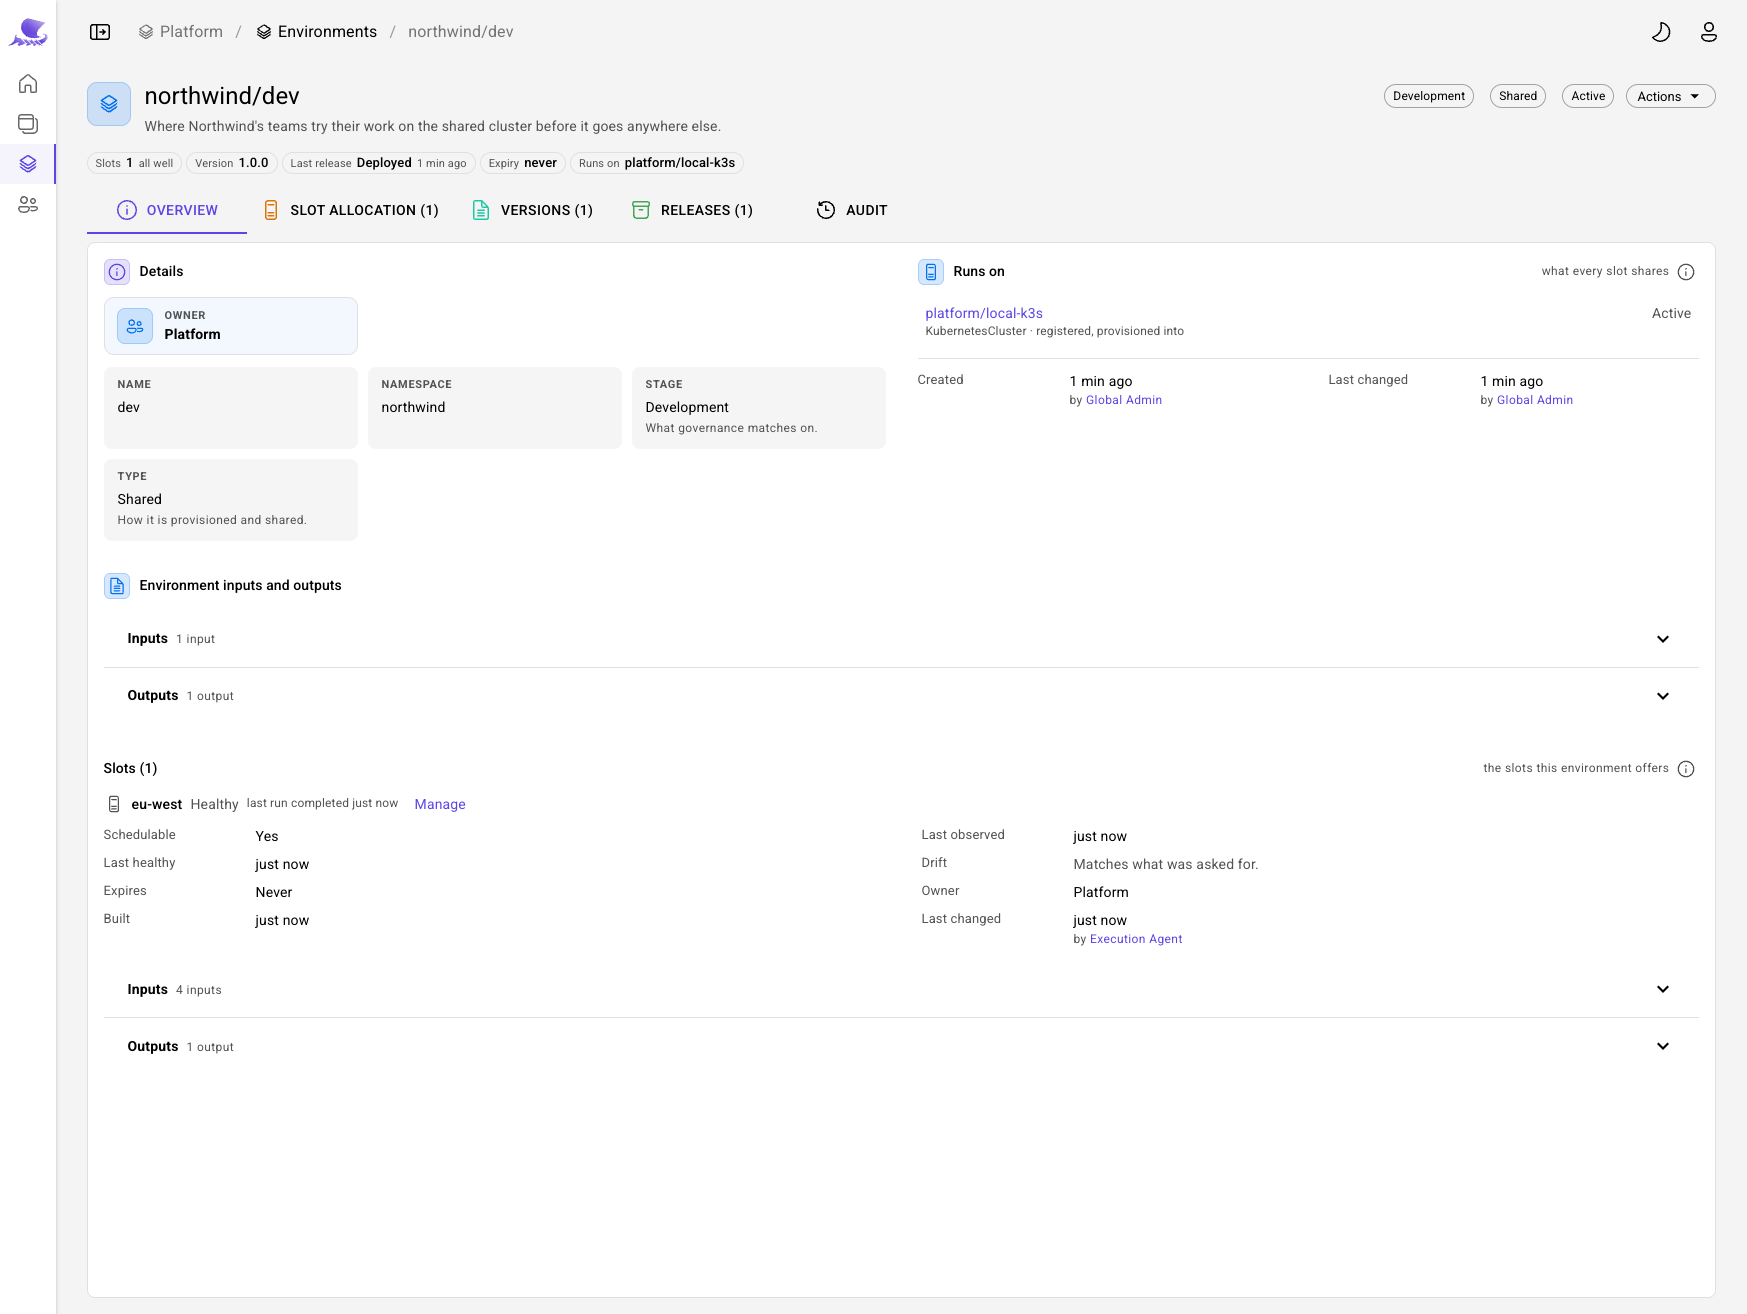Click Manage link for eu-west slot
Screen dimensions: 1747x1314
click(440, 804)
